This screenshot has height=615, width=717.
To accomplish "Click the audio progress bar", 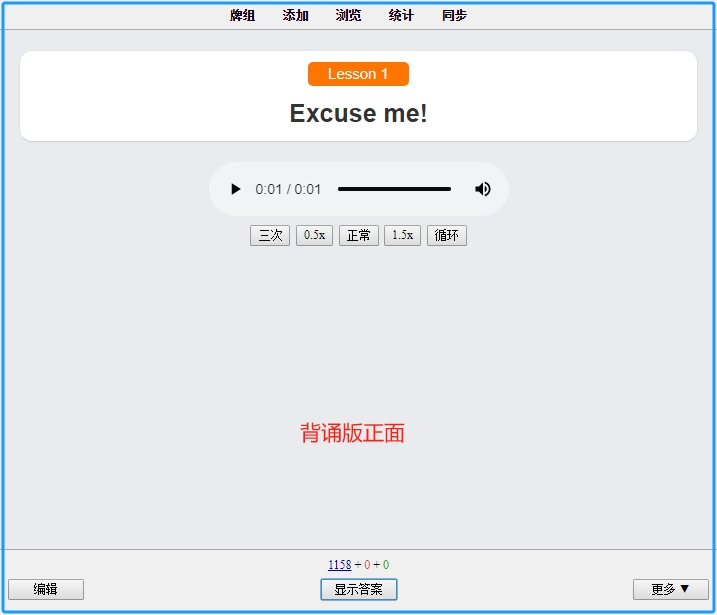I will (394, 189).
